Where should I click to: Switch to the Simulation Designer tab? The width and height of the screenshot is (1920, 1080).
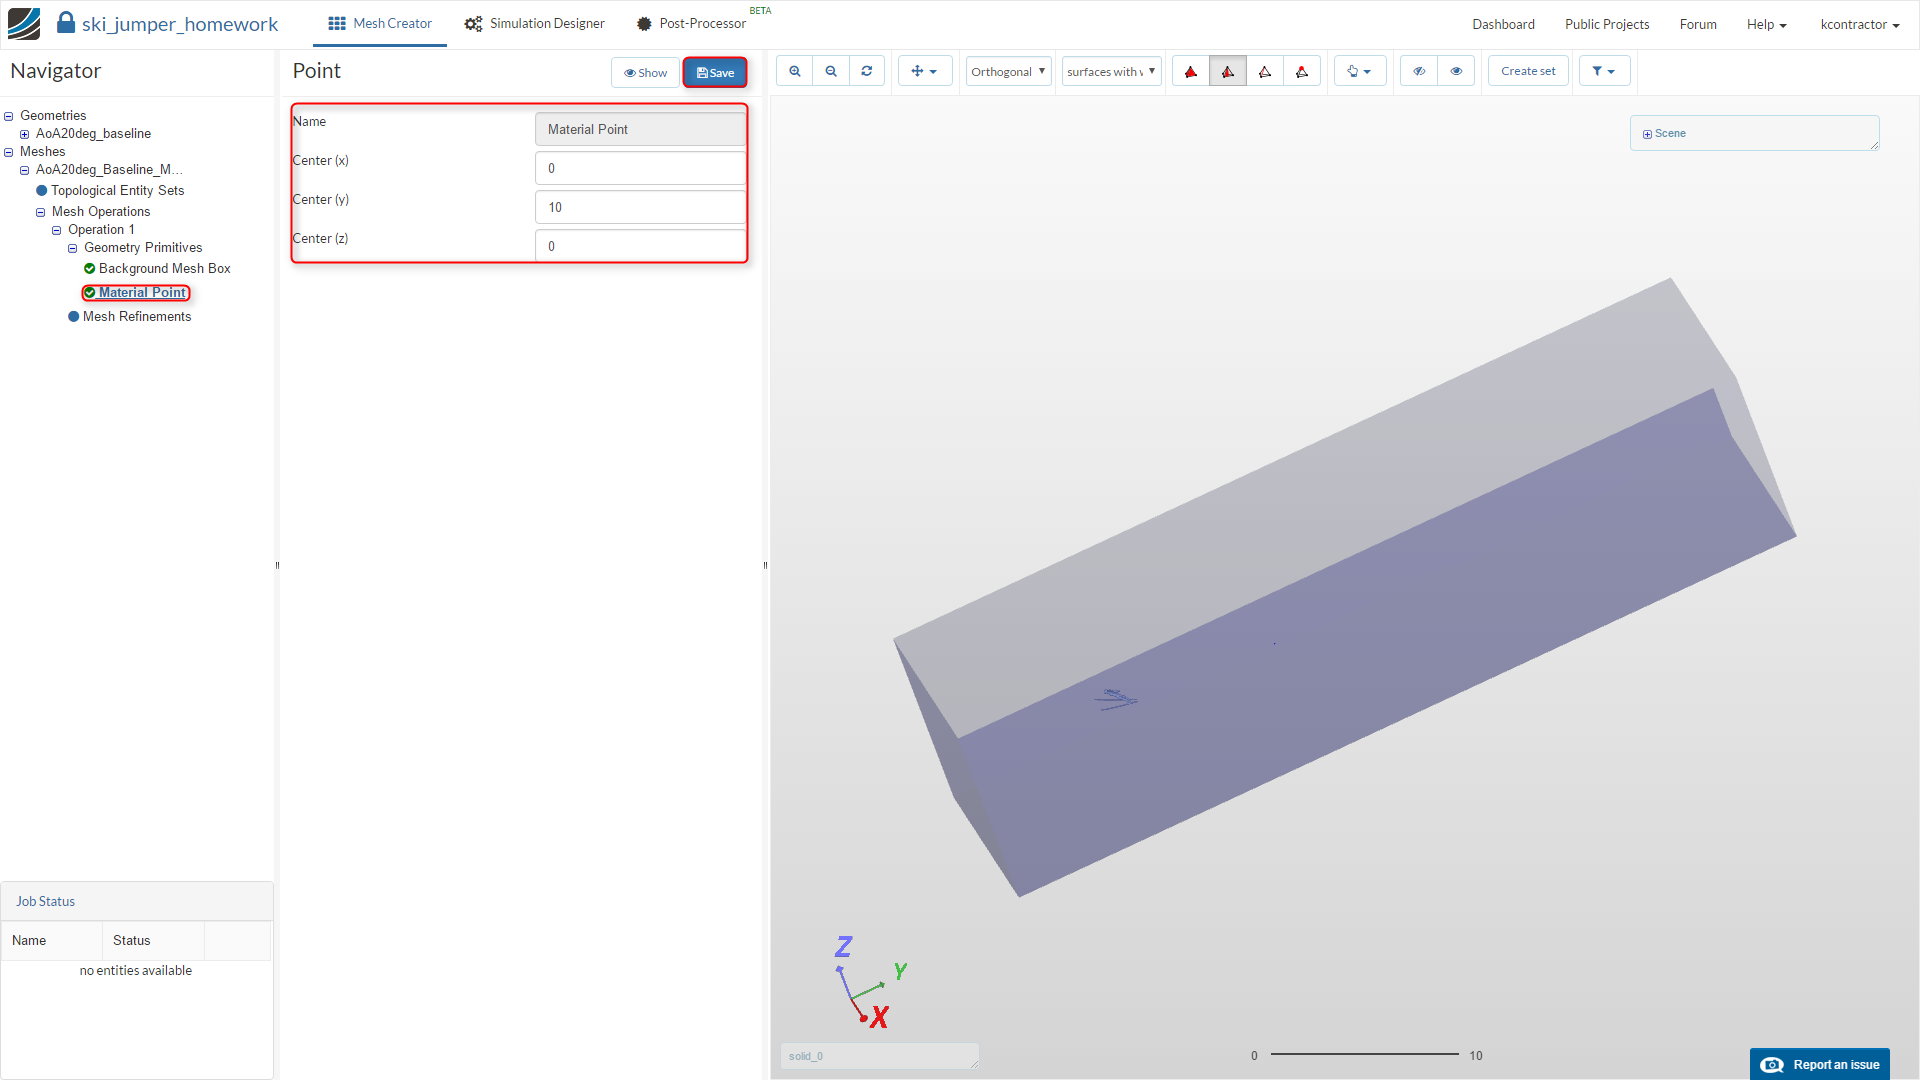[x=535, y=23]
